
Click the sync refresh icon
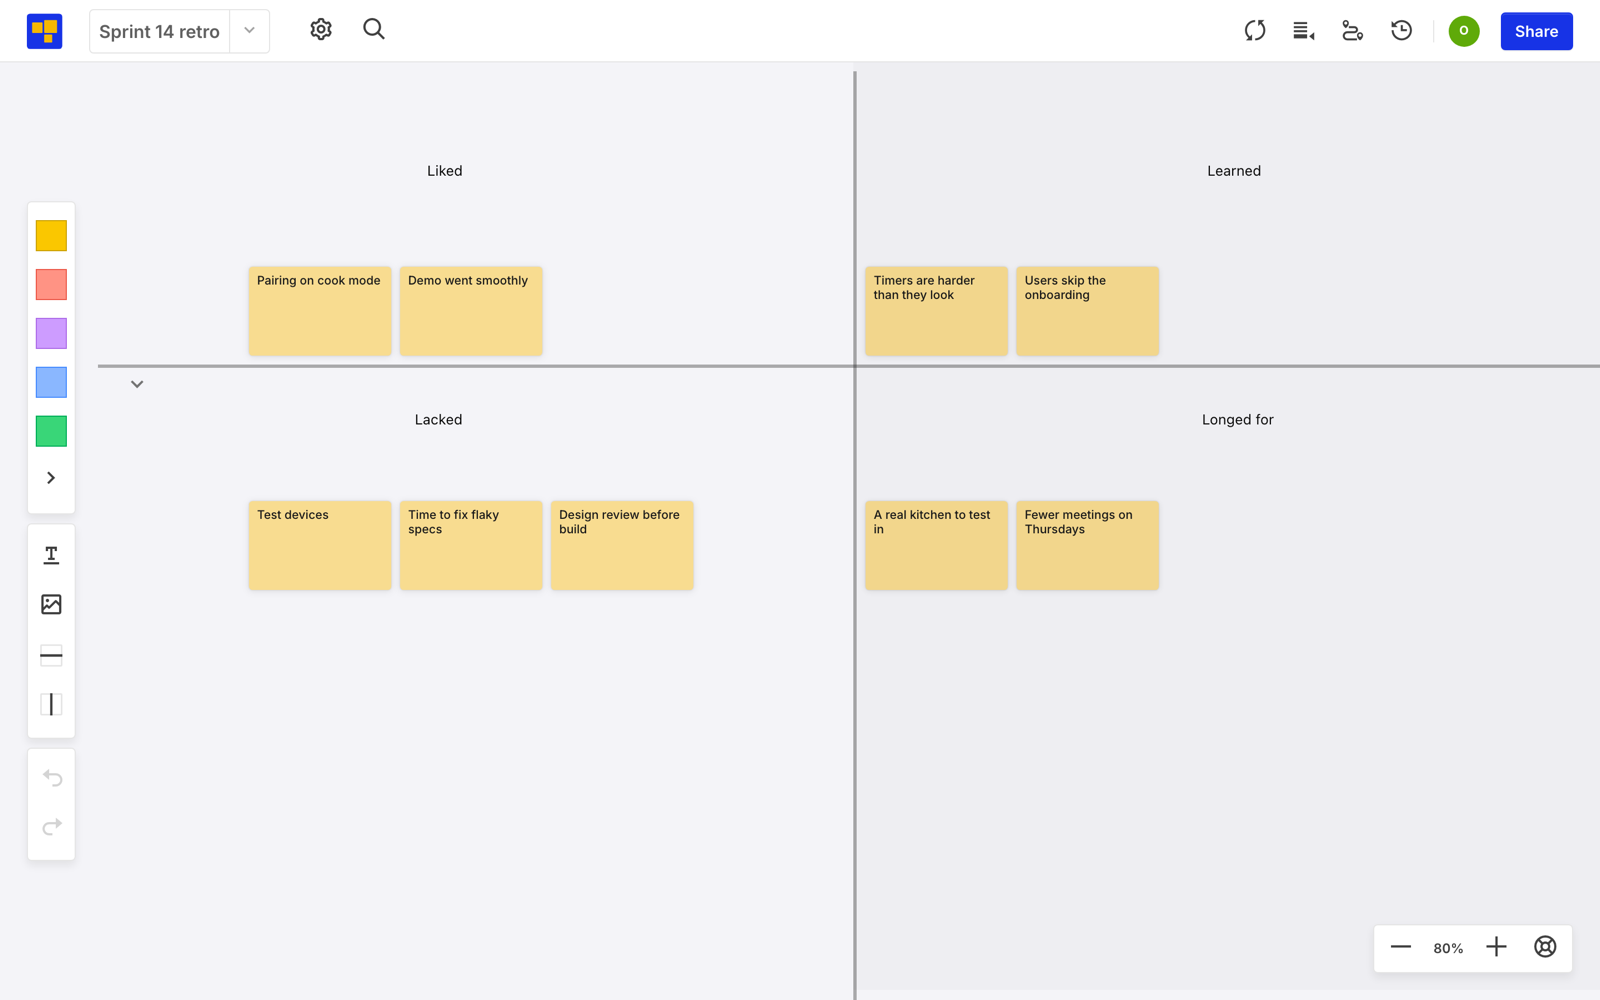[1255, 31]
